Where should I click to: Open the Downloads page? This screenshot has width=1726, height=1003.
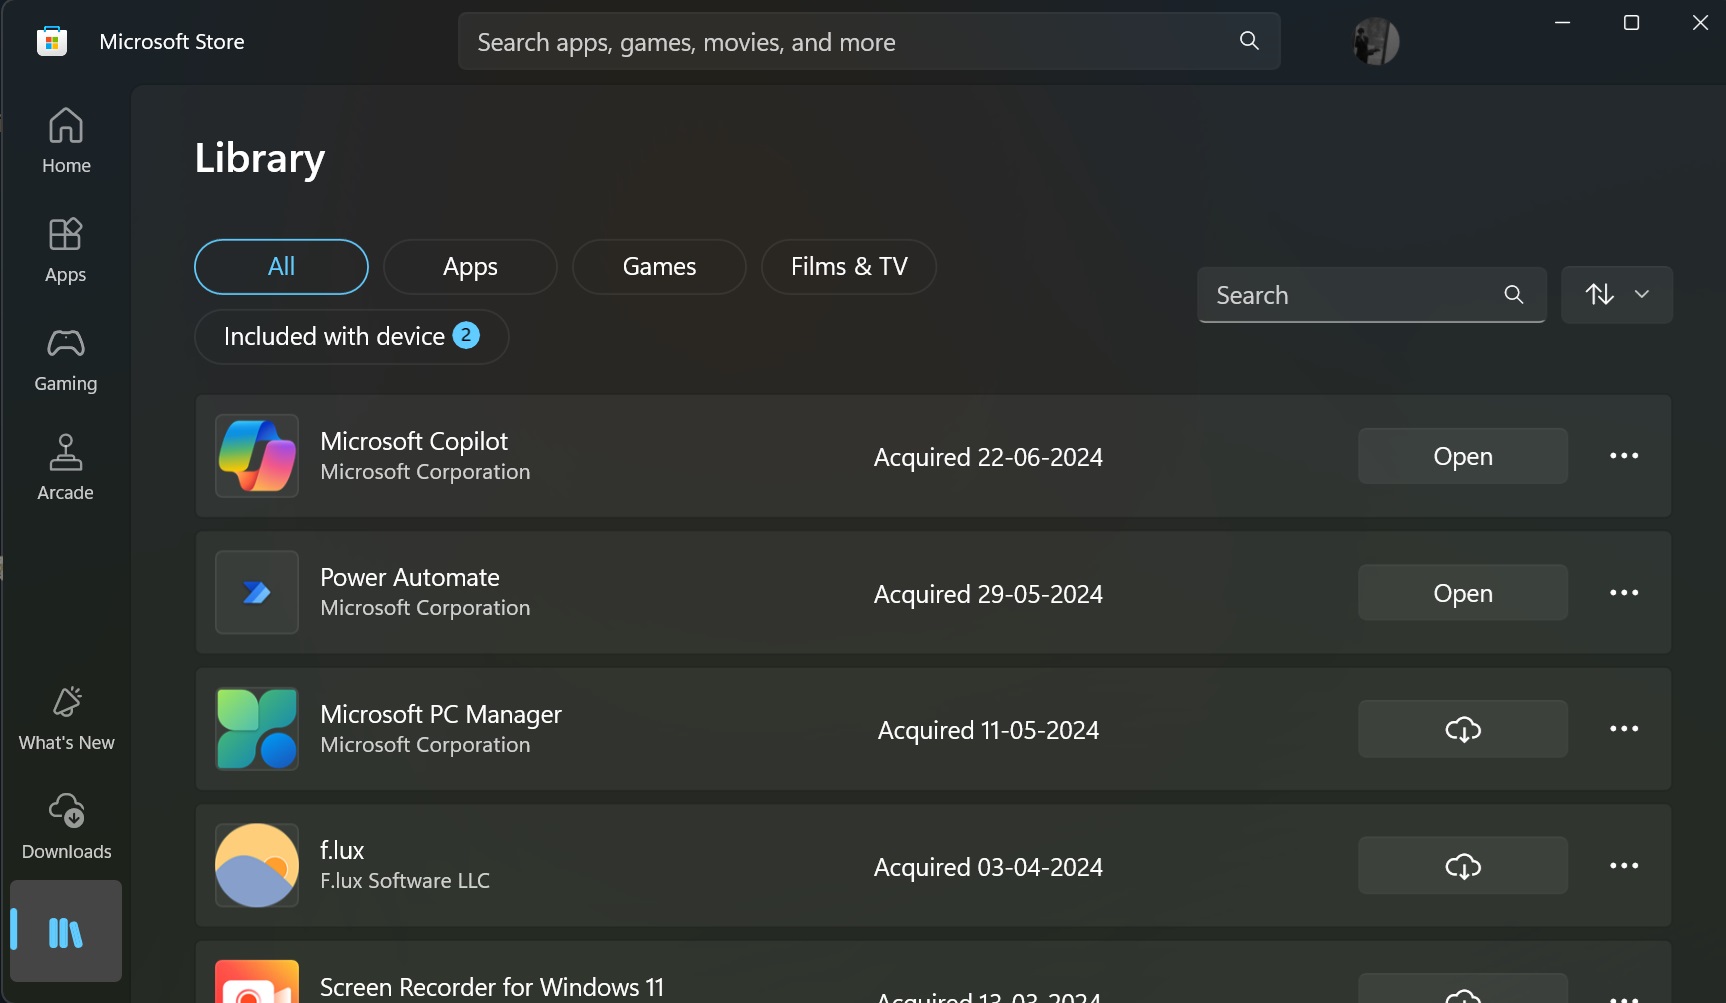click(x=66, y=827)
